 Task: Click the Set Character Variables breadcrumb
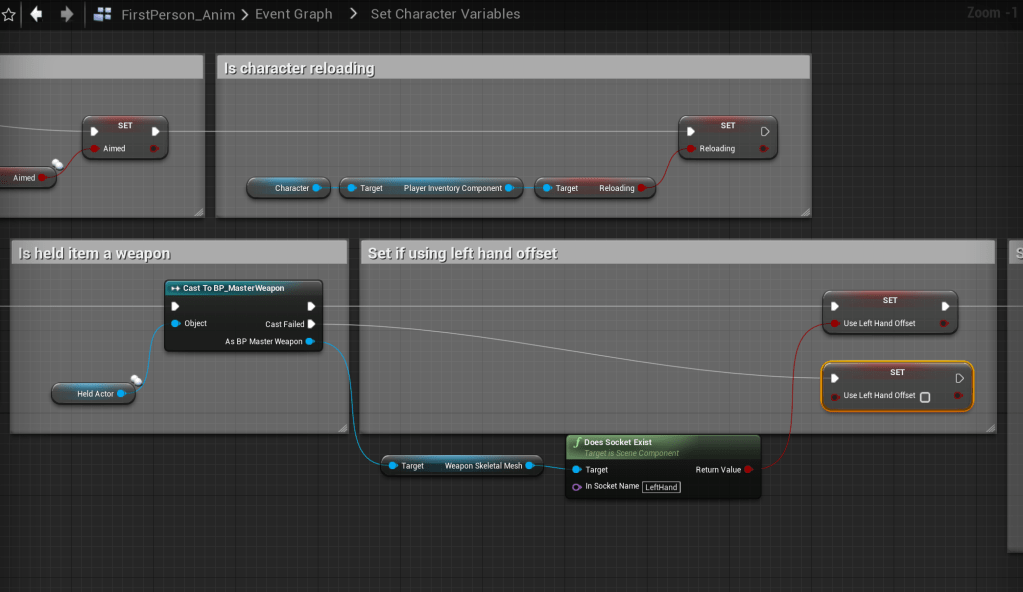coord(445,15)
